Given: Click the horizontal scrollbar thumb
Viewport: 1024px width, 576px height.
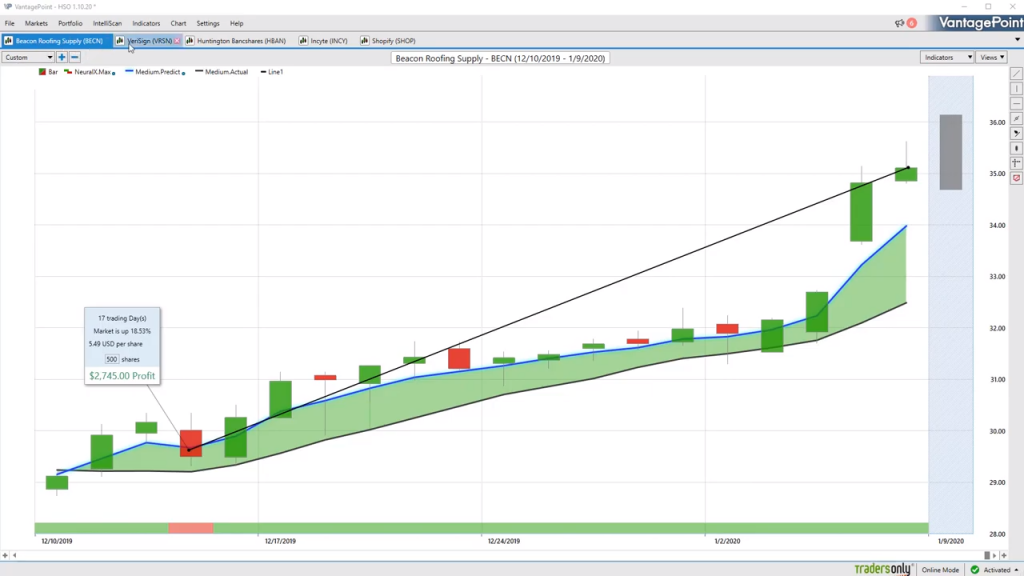Looking at the screenshot, I should (x=987, y=556).
